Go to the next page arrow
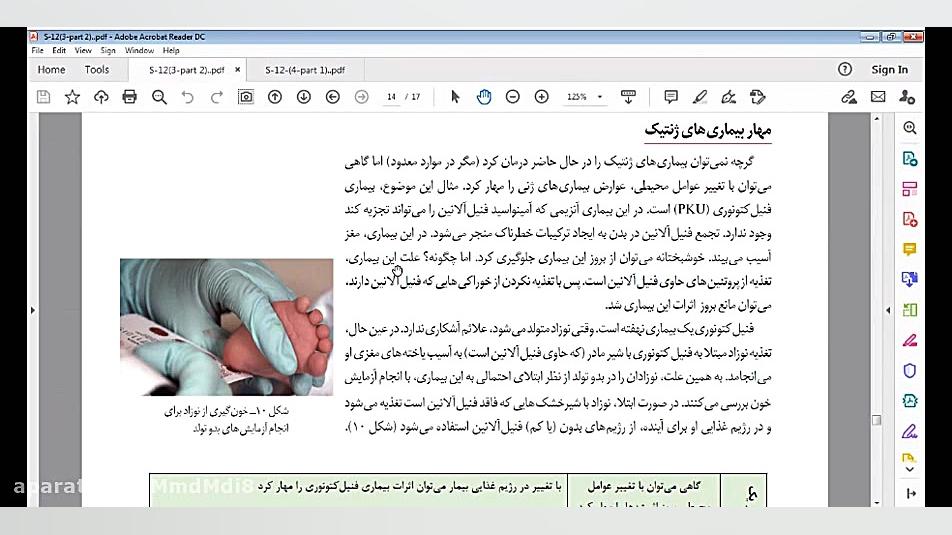This screenshot has width=952, height=535. click(x=304, y=97)
